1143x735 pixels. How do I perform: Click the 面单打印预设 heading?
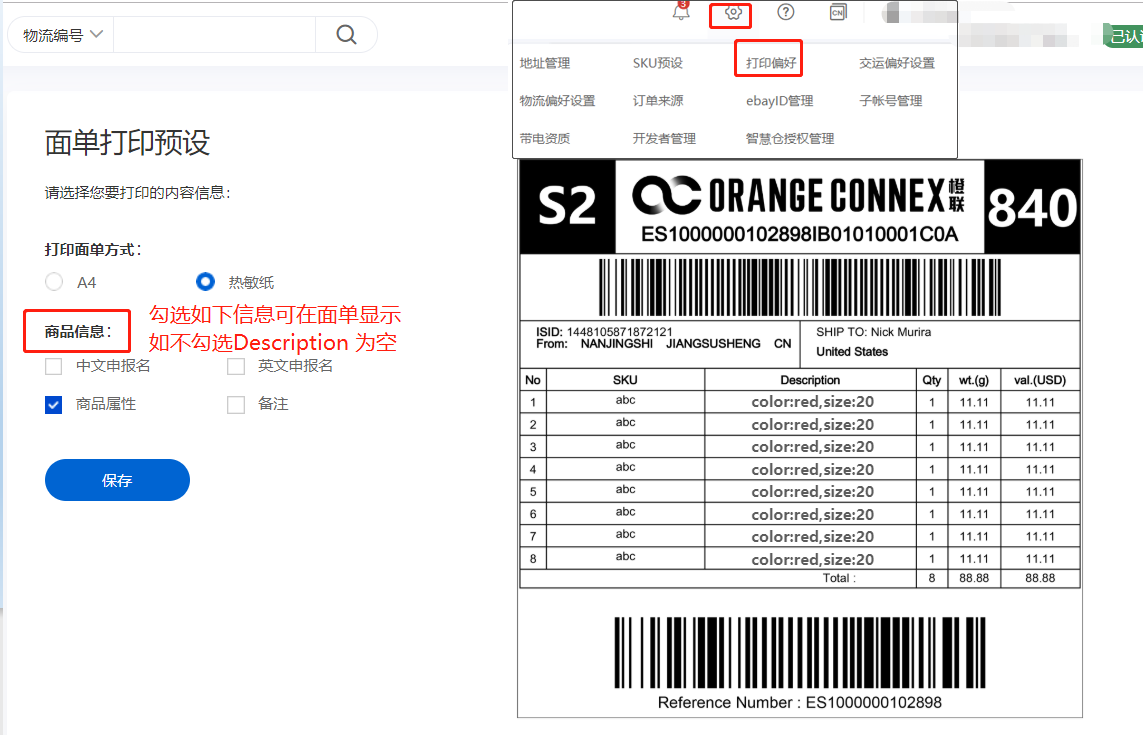(127, 142)
